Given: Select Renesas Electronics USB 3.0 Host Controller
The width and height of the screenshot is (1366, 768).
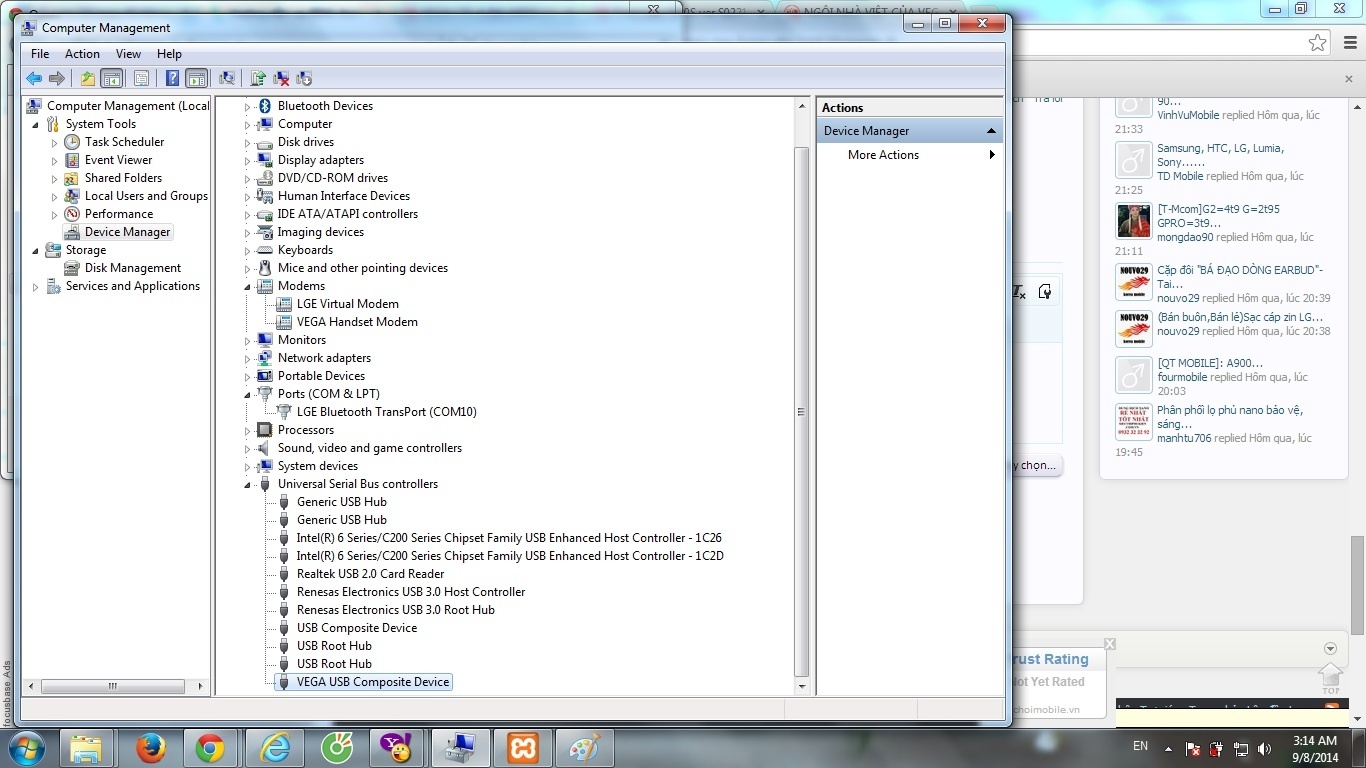Looking at the screenshot, I should [410, 592].
